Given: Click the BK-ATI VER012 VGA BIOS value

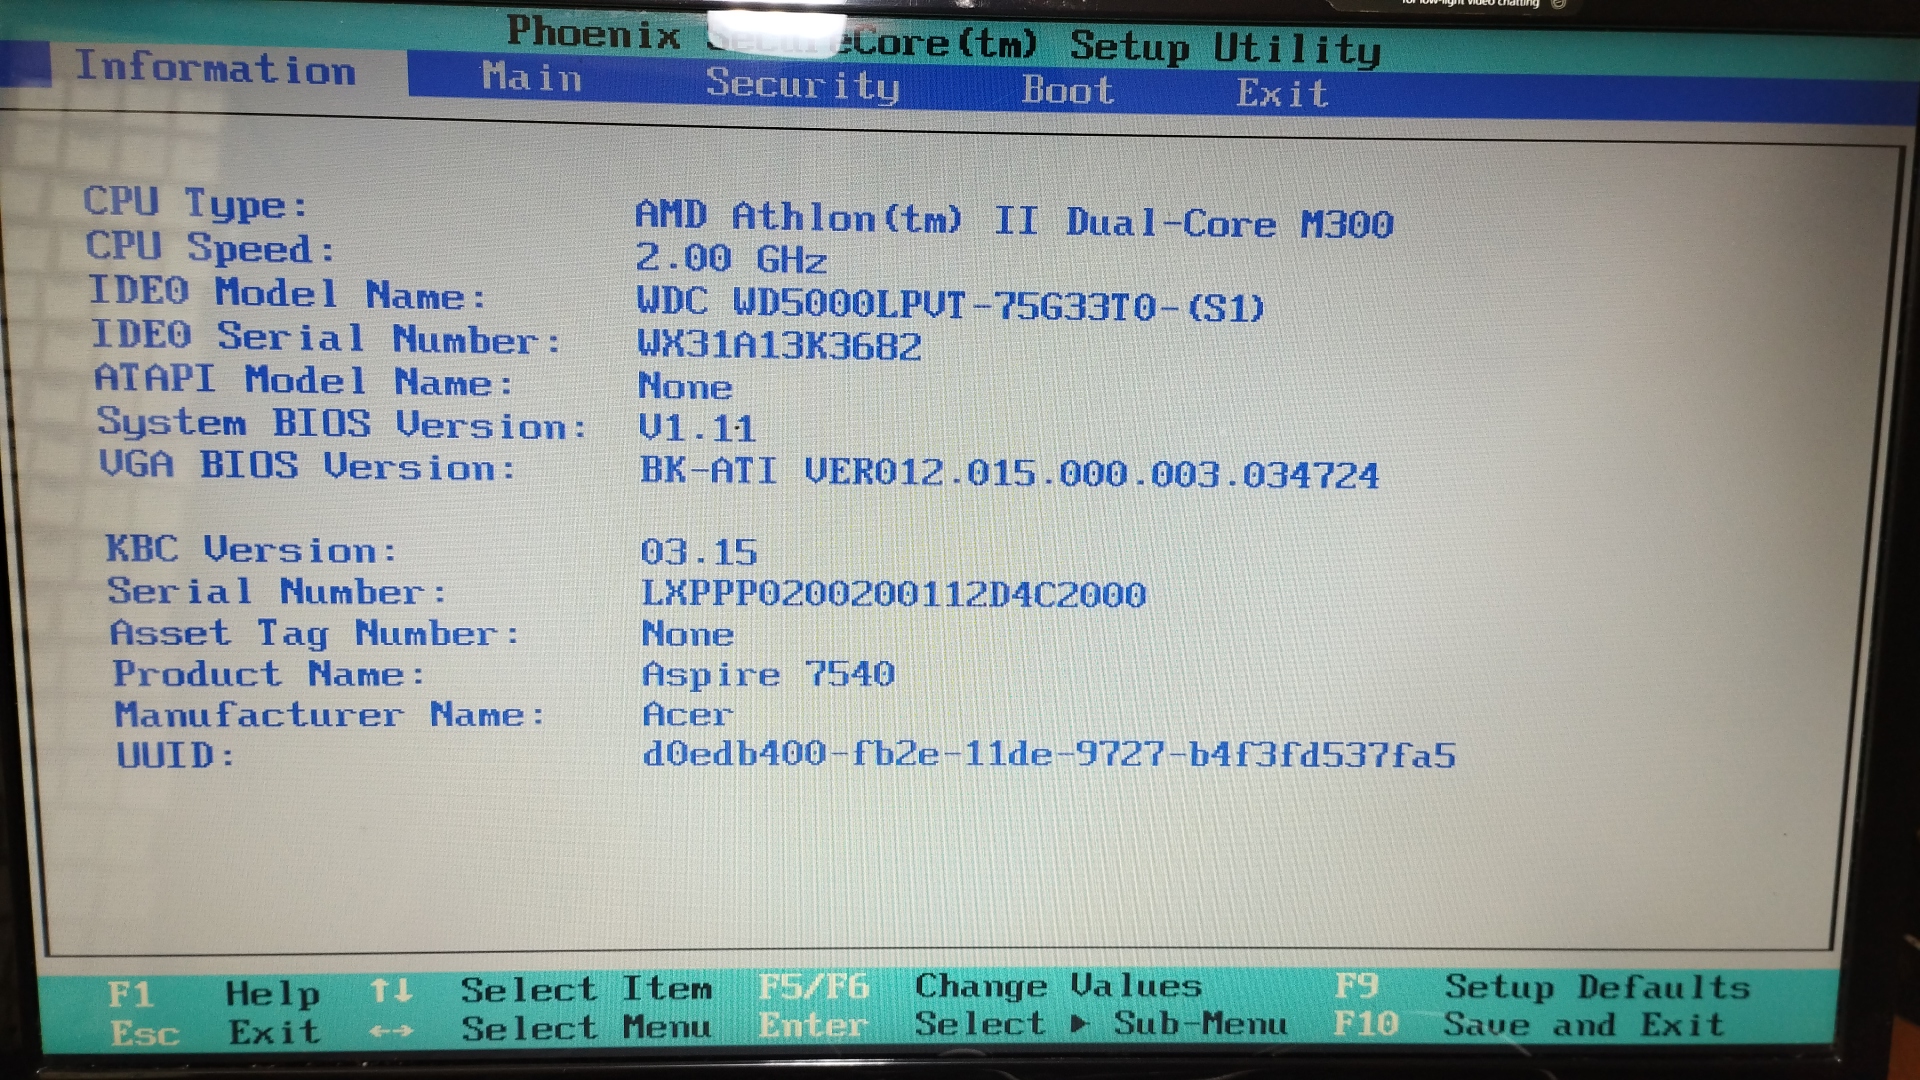Looking at the screenshot, I should click(x=1009, y=472).
